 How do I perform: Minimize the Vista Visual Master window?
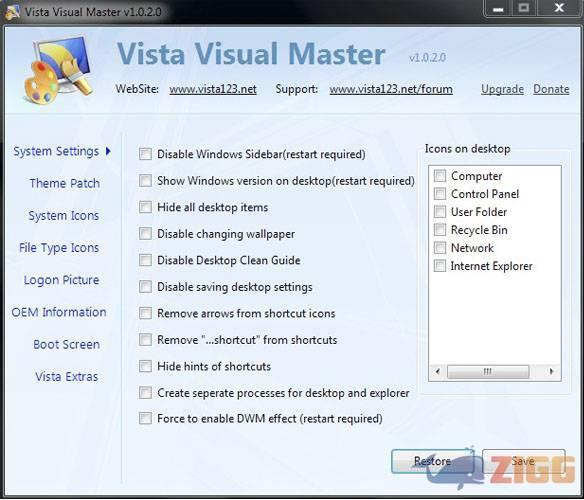tap(498, 8)
